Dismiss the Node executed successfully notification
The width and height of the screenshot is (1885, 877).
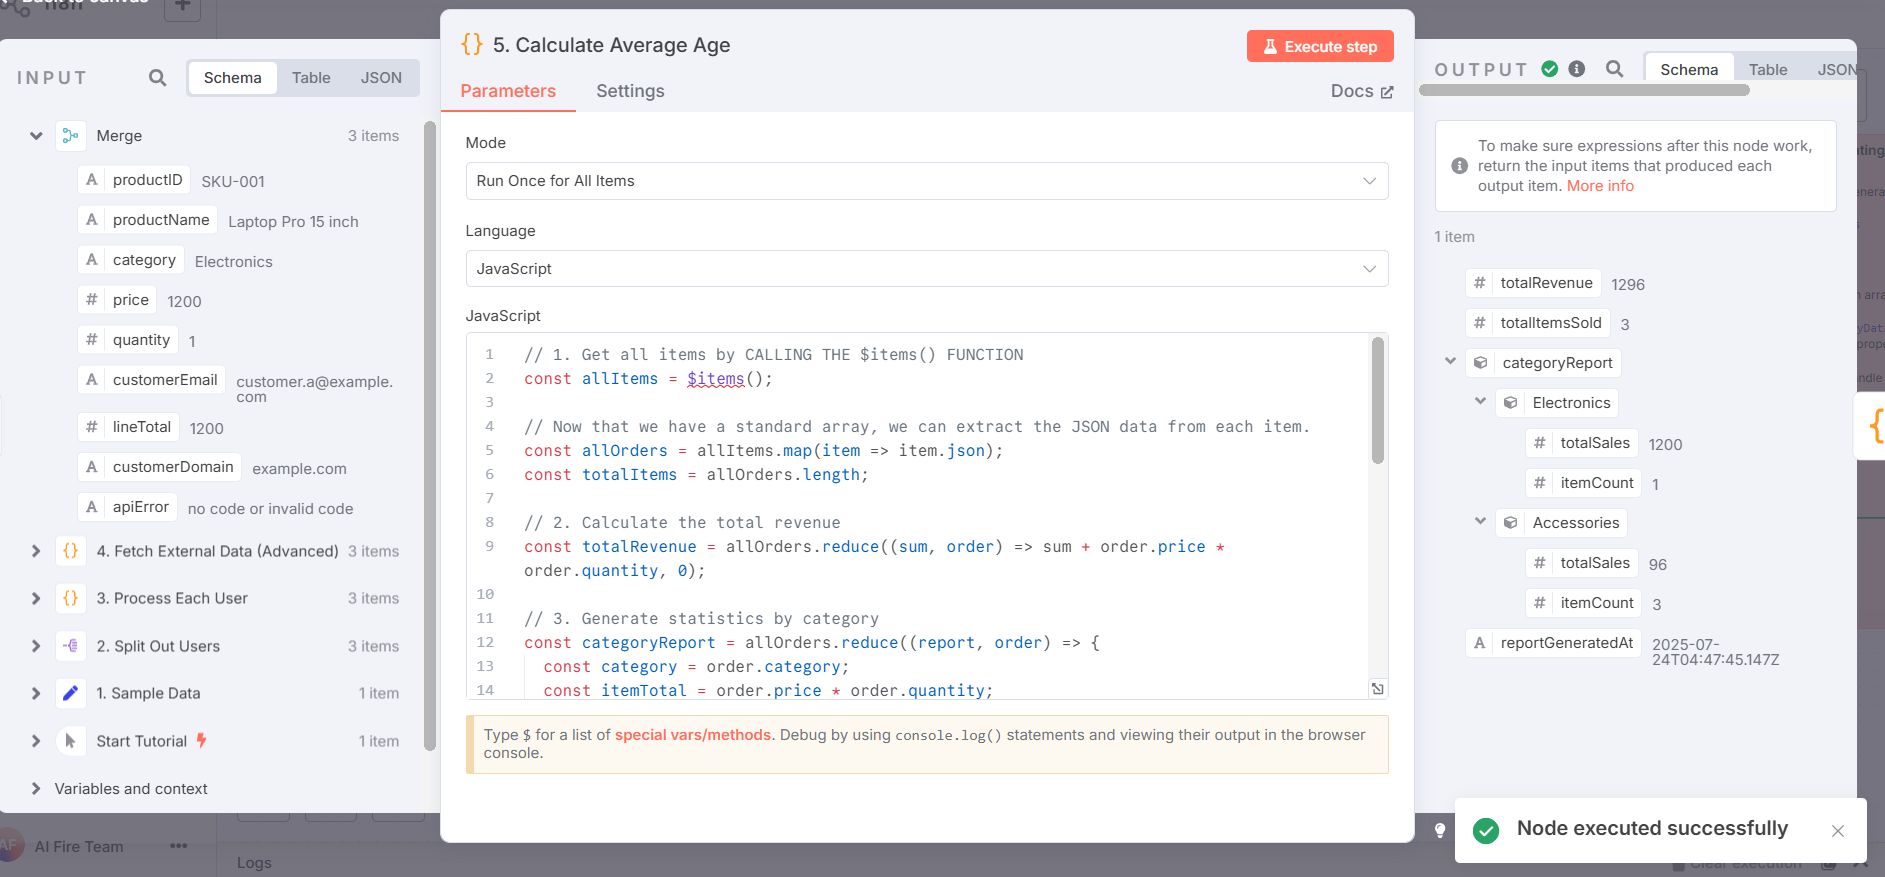[x=1838, y=831]
